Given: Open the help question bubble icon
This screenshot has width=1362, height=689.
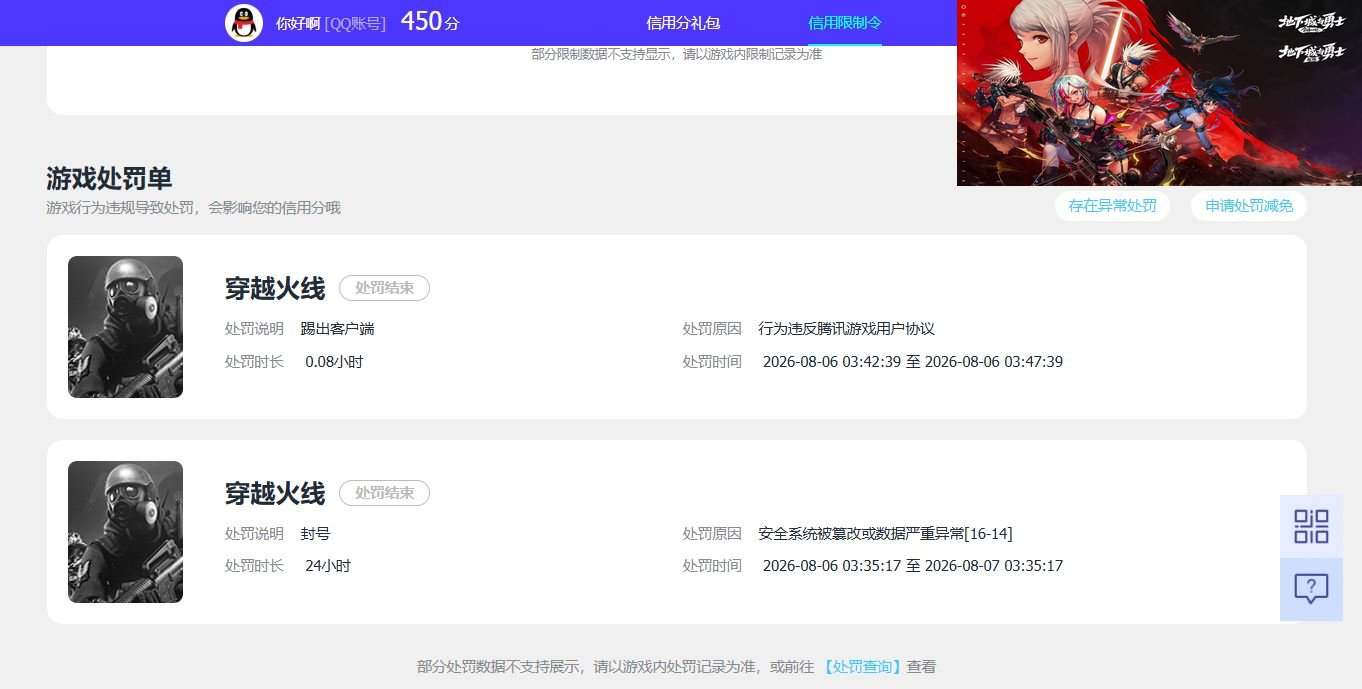Looking at the screenshot, I should click(1311, 589).
